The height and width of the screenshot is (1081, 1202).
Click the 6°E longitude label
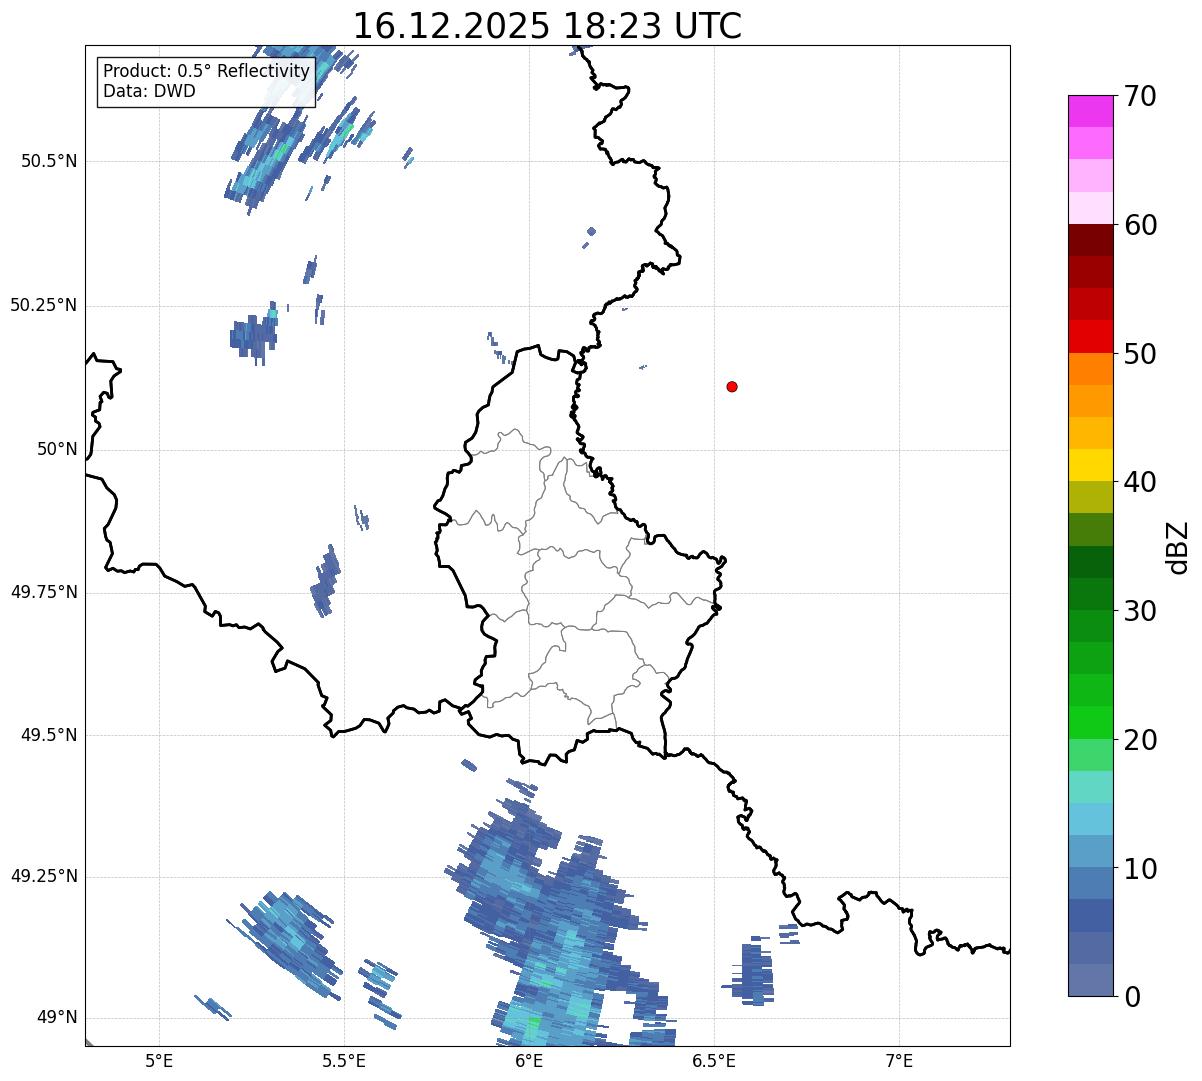(x=529, y=1060)
